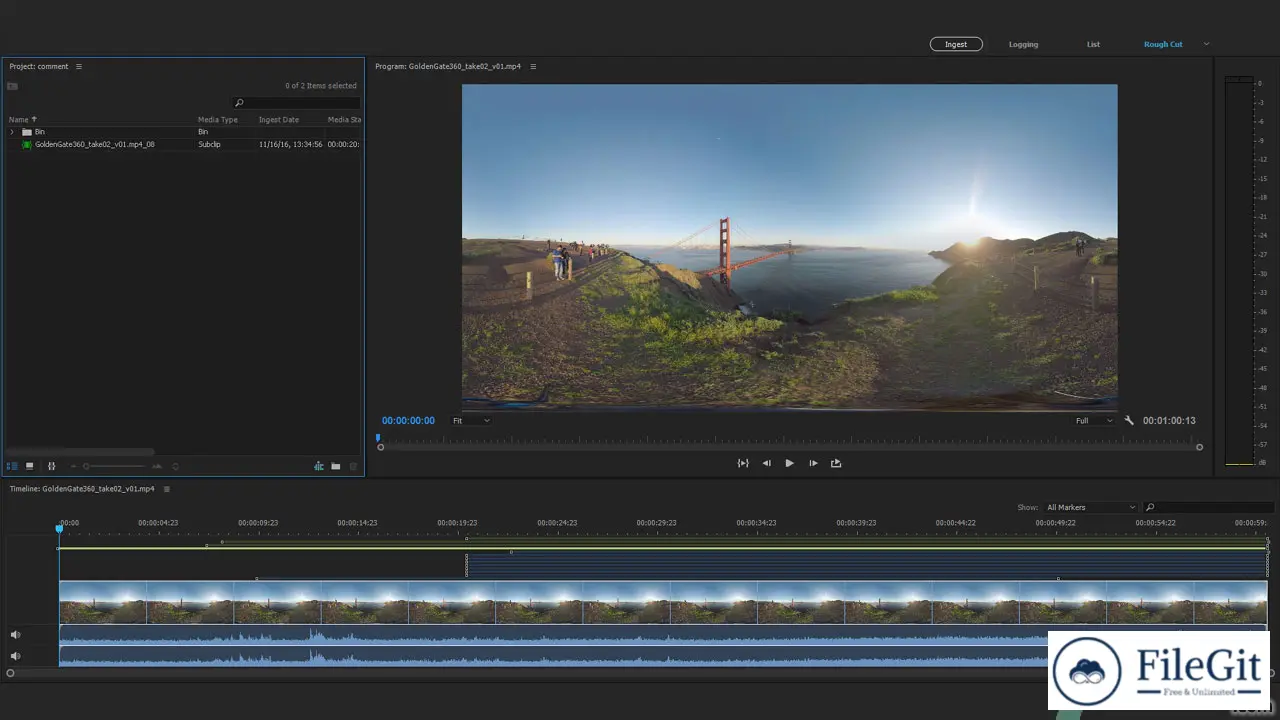The image size is (1280, 720).
Task: Open the Show All Markers dropdown
Action: [x=1090, y=507]
